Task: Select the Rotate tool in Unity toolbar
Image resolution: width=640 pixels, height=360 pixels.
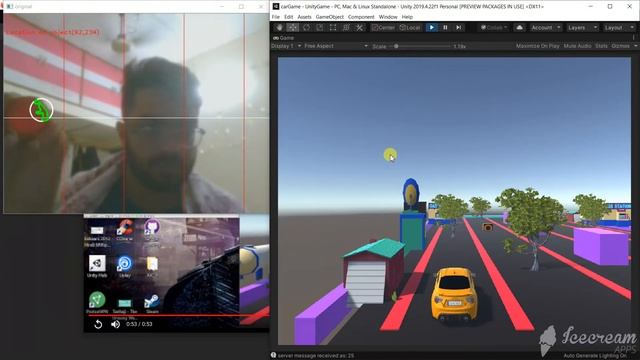Action: (306, 27)
